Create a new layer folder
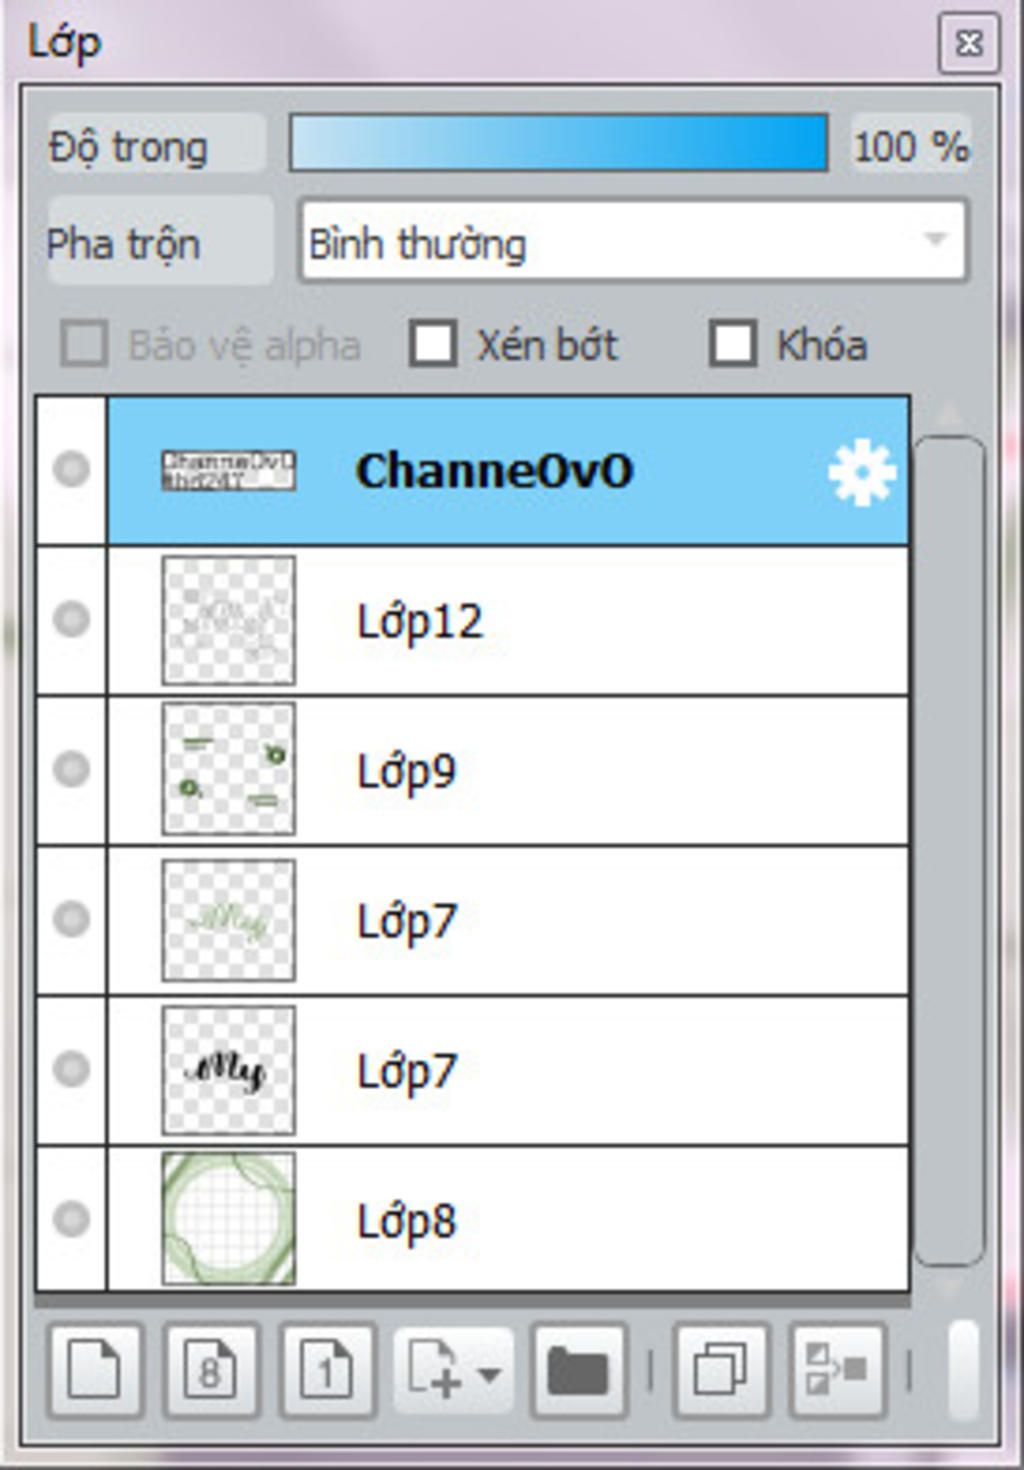The width and height of the screenshot is (1024, 1470). (x=579, y=1369)
